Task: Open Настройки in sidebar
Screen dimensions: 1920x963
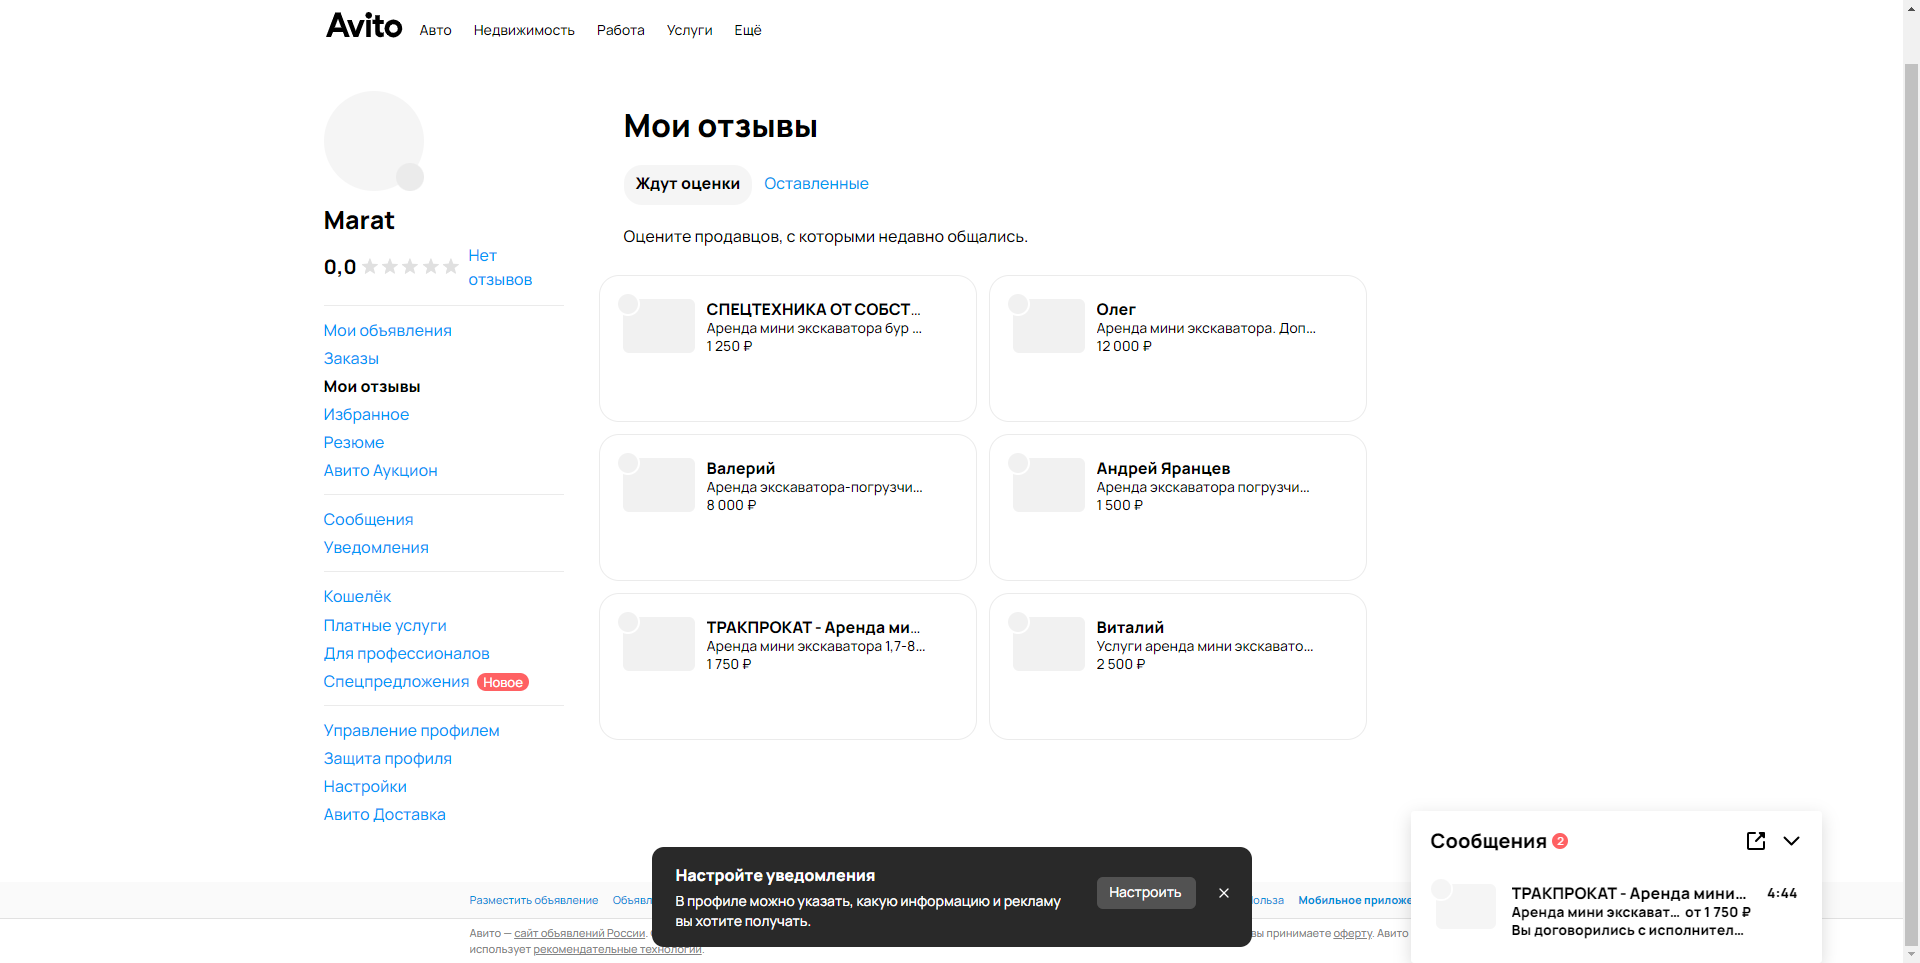Action: point(365,786)
